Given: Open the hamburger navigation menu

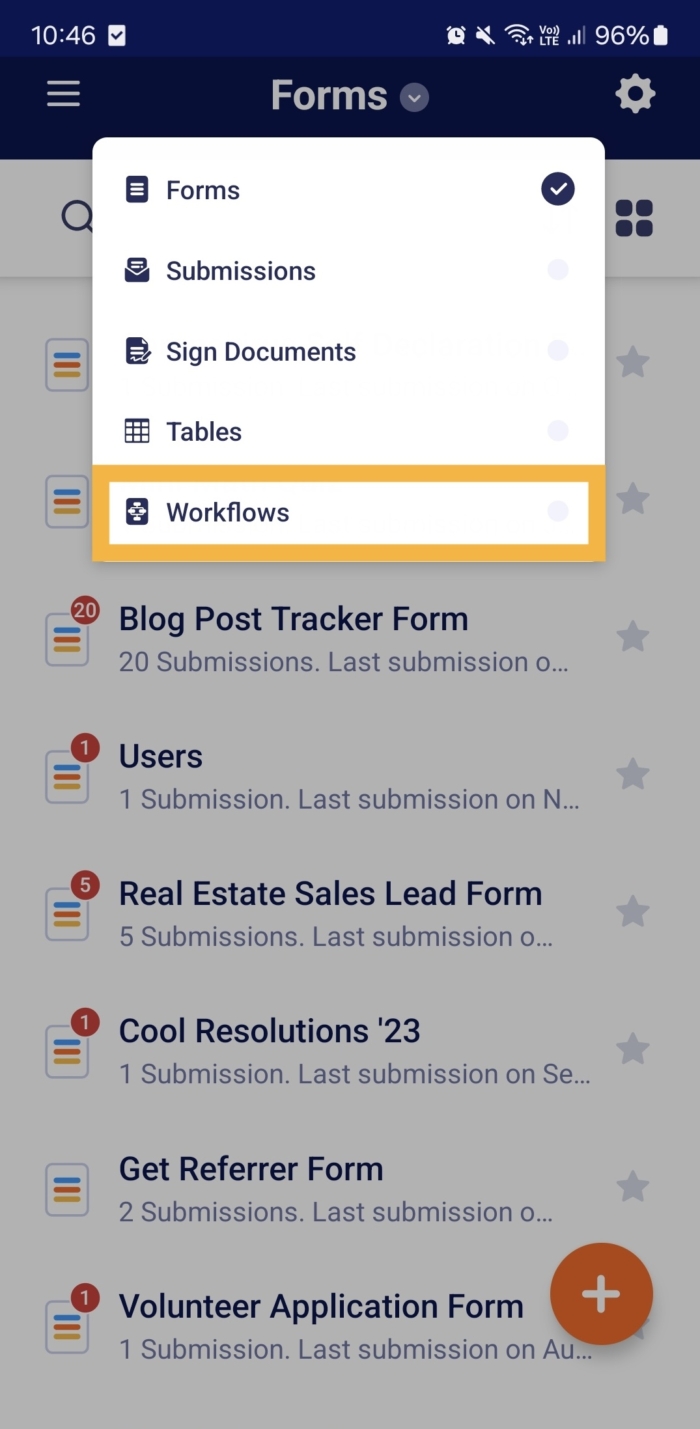Looking at the screenshot, I should coord(63,95).
